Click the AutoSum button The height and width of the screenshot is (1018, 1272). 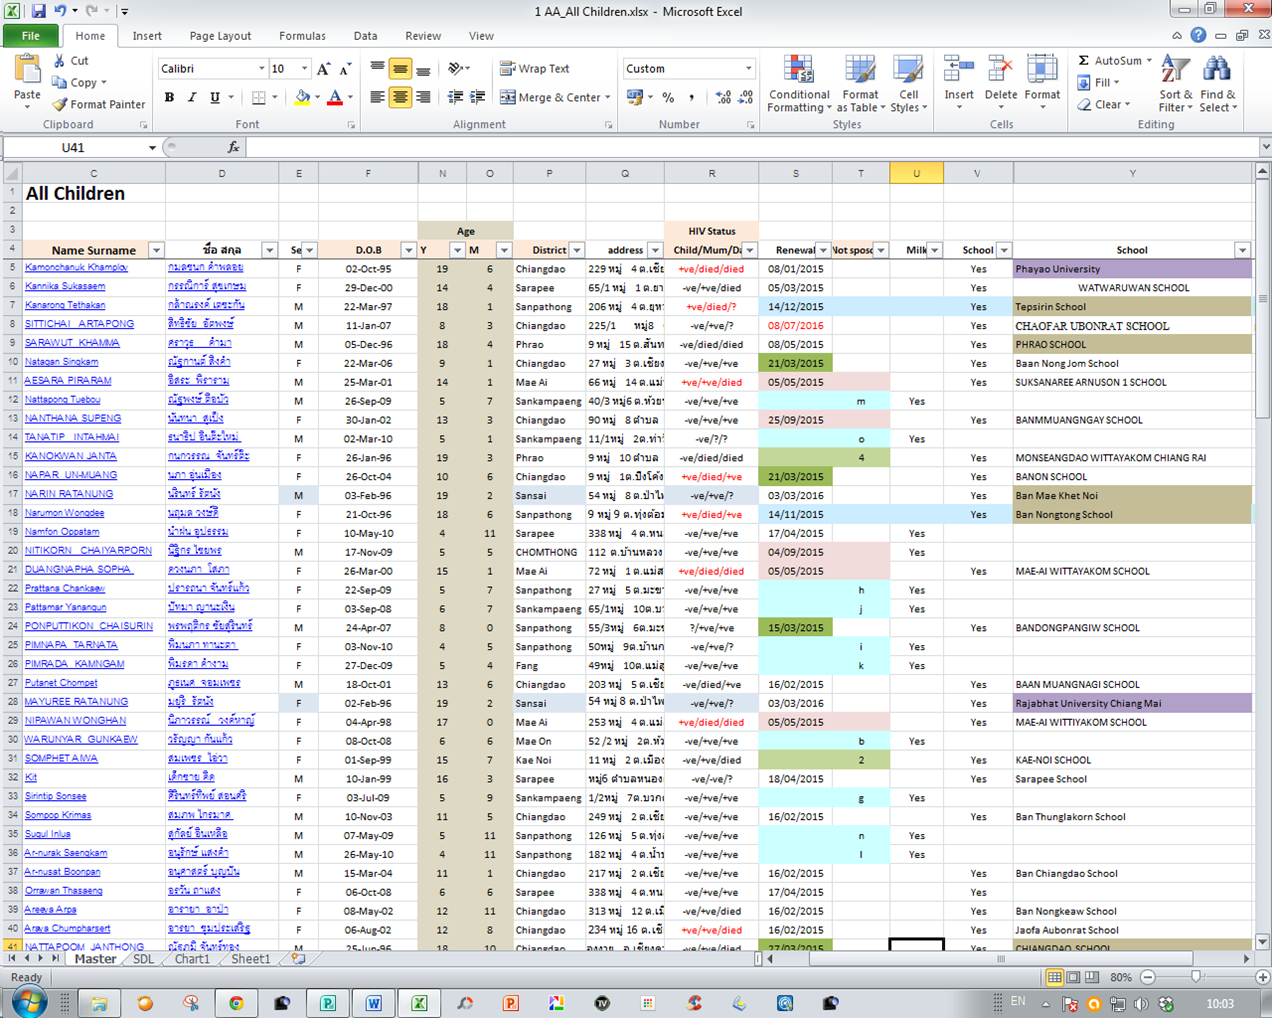click(x=1108, y=61)
